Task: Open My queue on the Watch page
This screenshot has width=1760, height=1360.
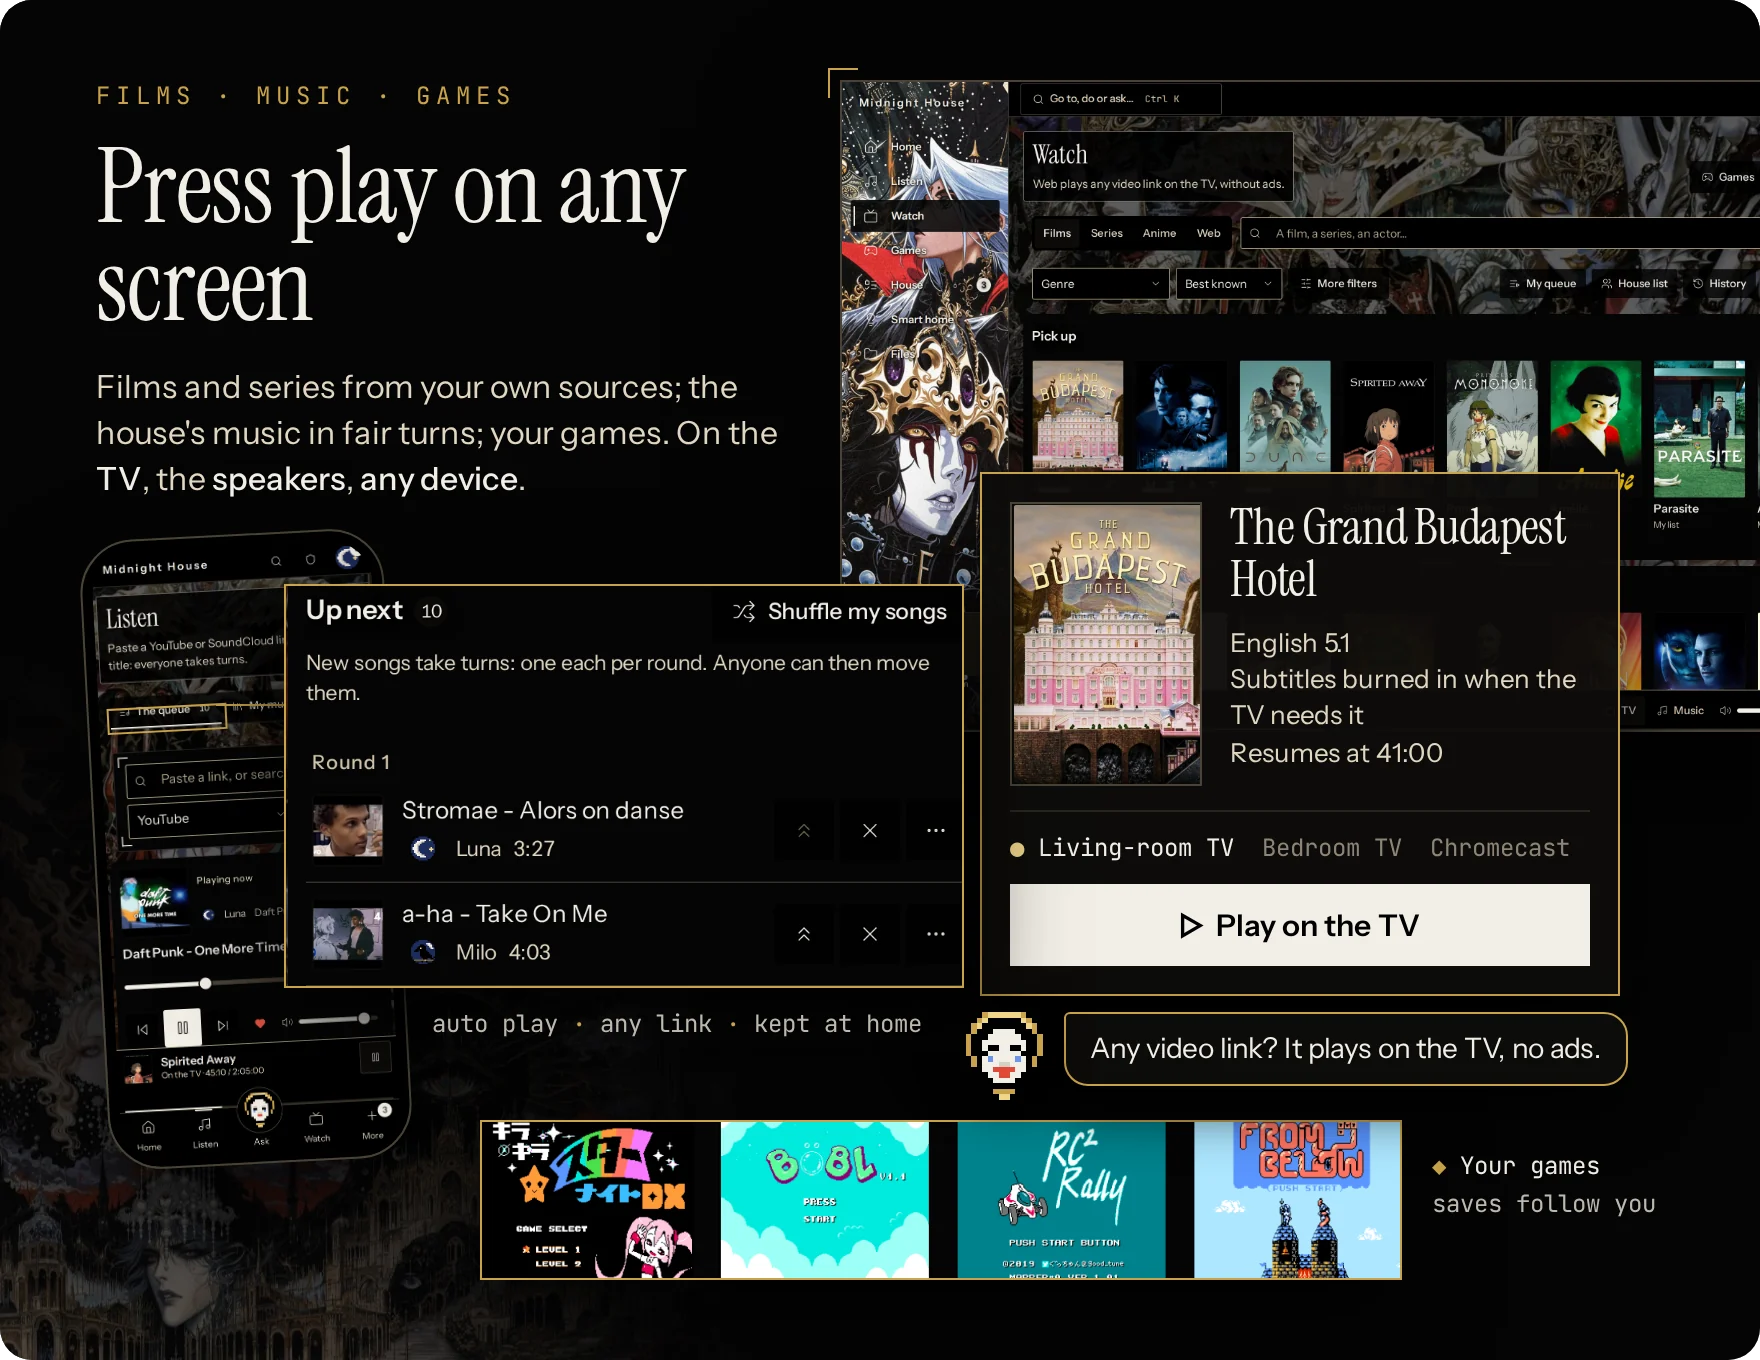Action: (x=1543, y=284)
